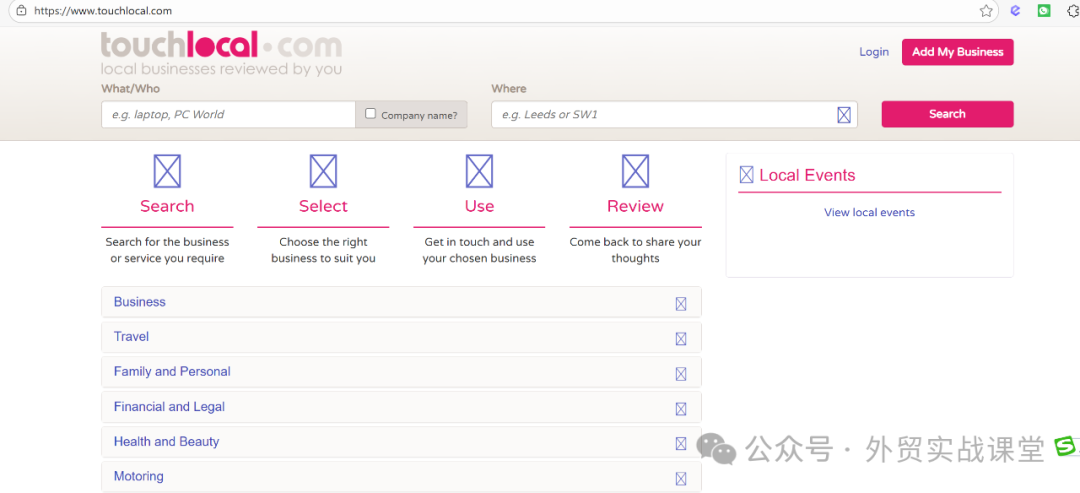This screenshot has height=493, width=1080.
Task: Focus the What/Who search field
Action: click(x=228, y=115)
